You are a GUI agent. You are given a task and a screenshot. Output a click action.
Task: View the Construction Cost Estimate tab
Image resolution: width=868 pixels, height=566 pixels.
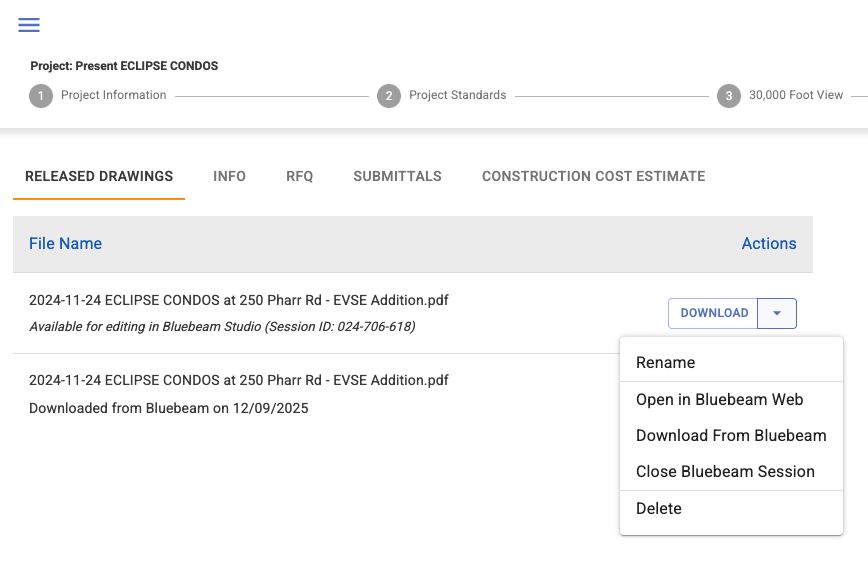point(593,176)
